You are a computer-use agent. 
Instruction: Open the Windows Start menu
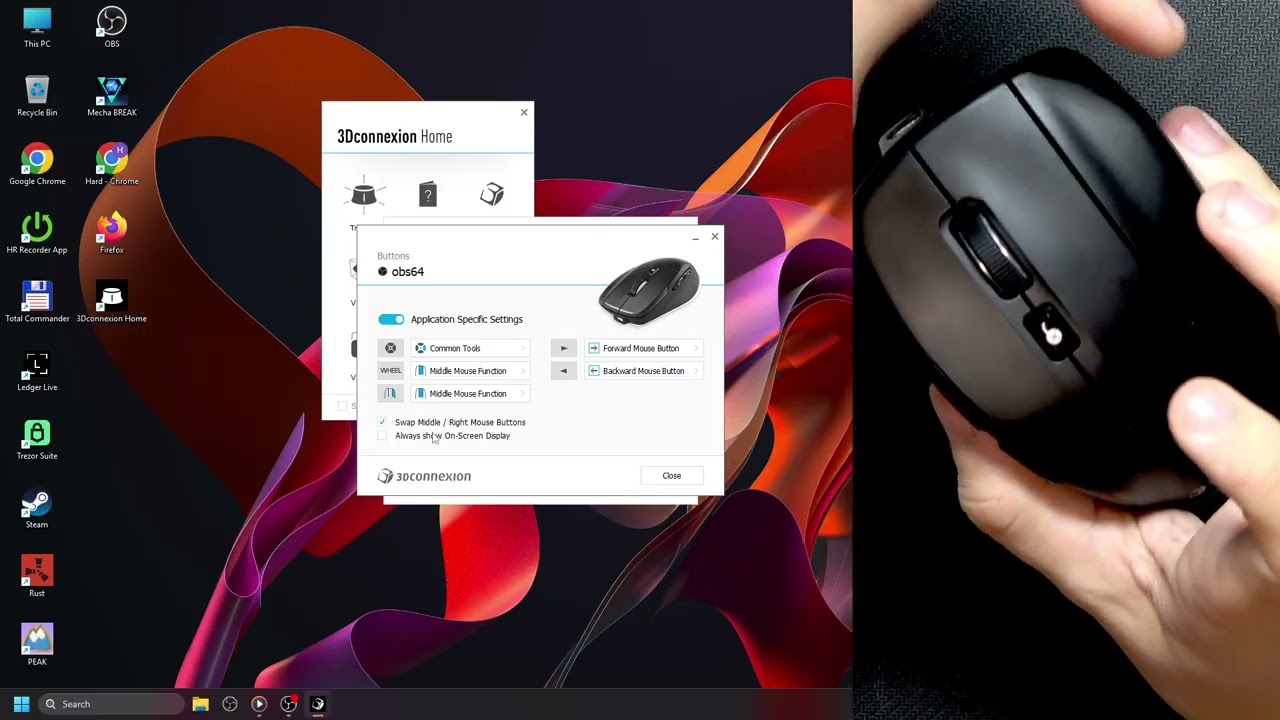click(21, 704)
